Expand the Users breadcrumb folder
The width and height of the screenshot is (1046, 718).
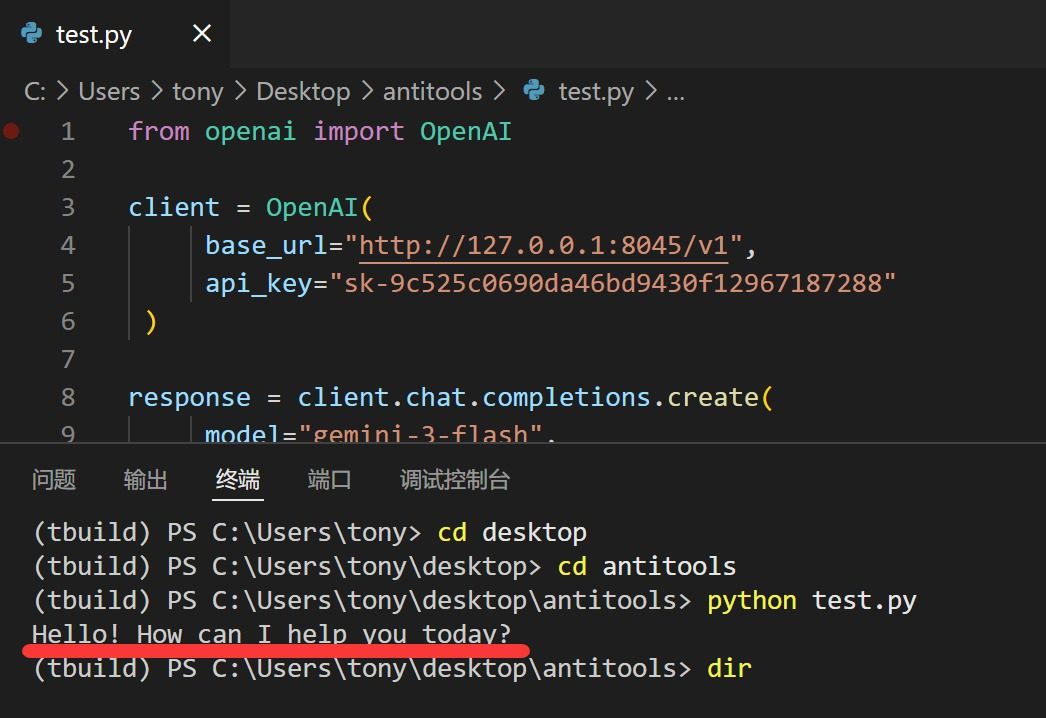pos(109,92)
